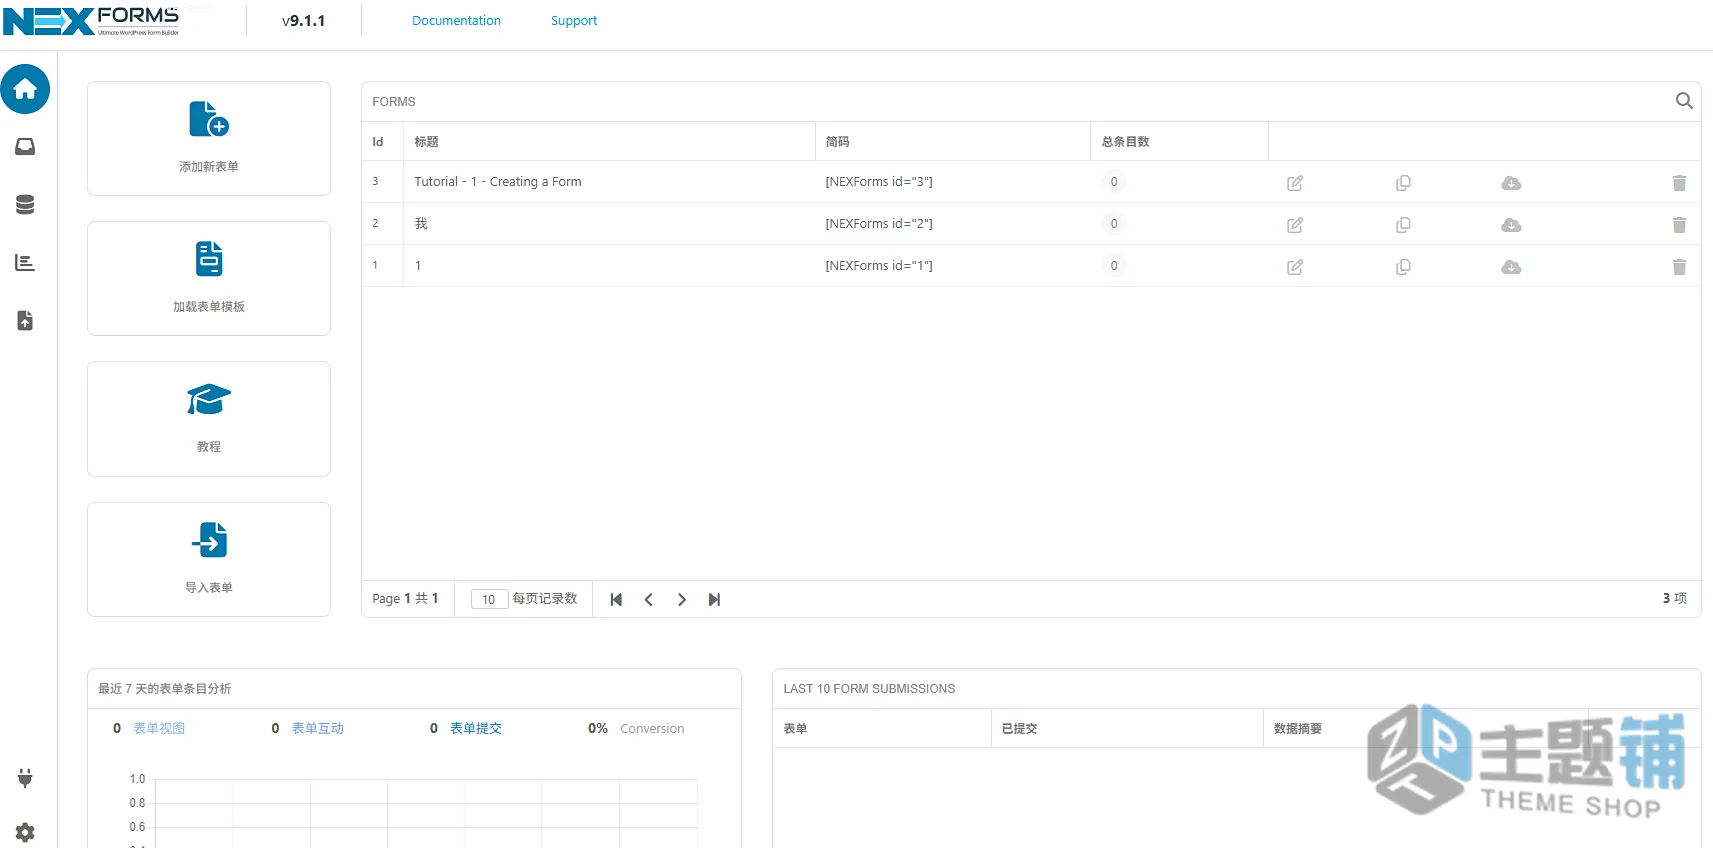Screen dimensions: 1713x848
Task: Go to the next page of forms
Action: (682, 600)
